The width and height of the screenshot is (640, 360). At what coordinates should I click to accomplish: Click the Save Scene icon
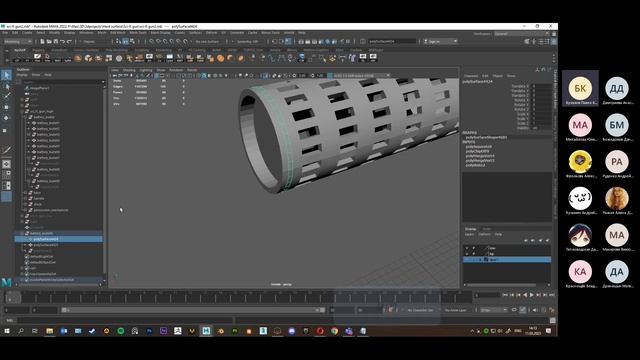coord(56,41)
